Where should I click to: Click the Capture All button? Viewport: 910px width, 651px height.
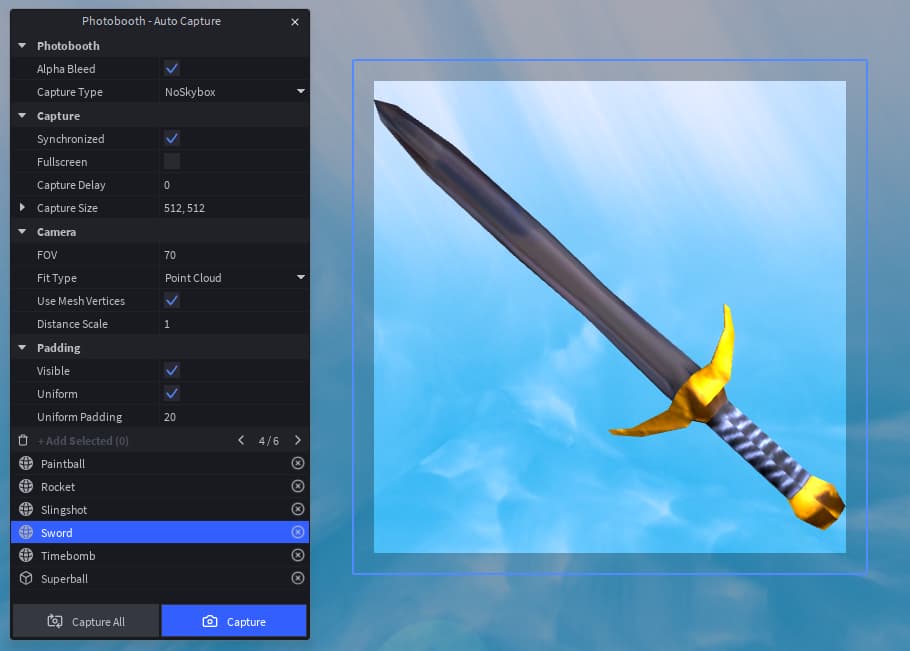click(x=86, y=621)
